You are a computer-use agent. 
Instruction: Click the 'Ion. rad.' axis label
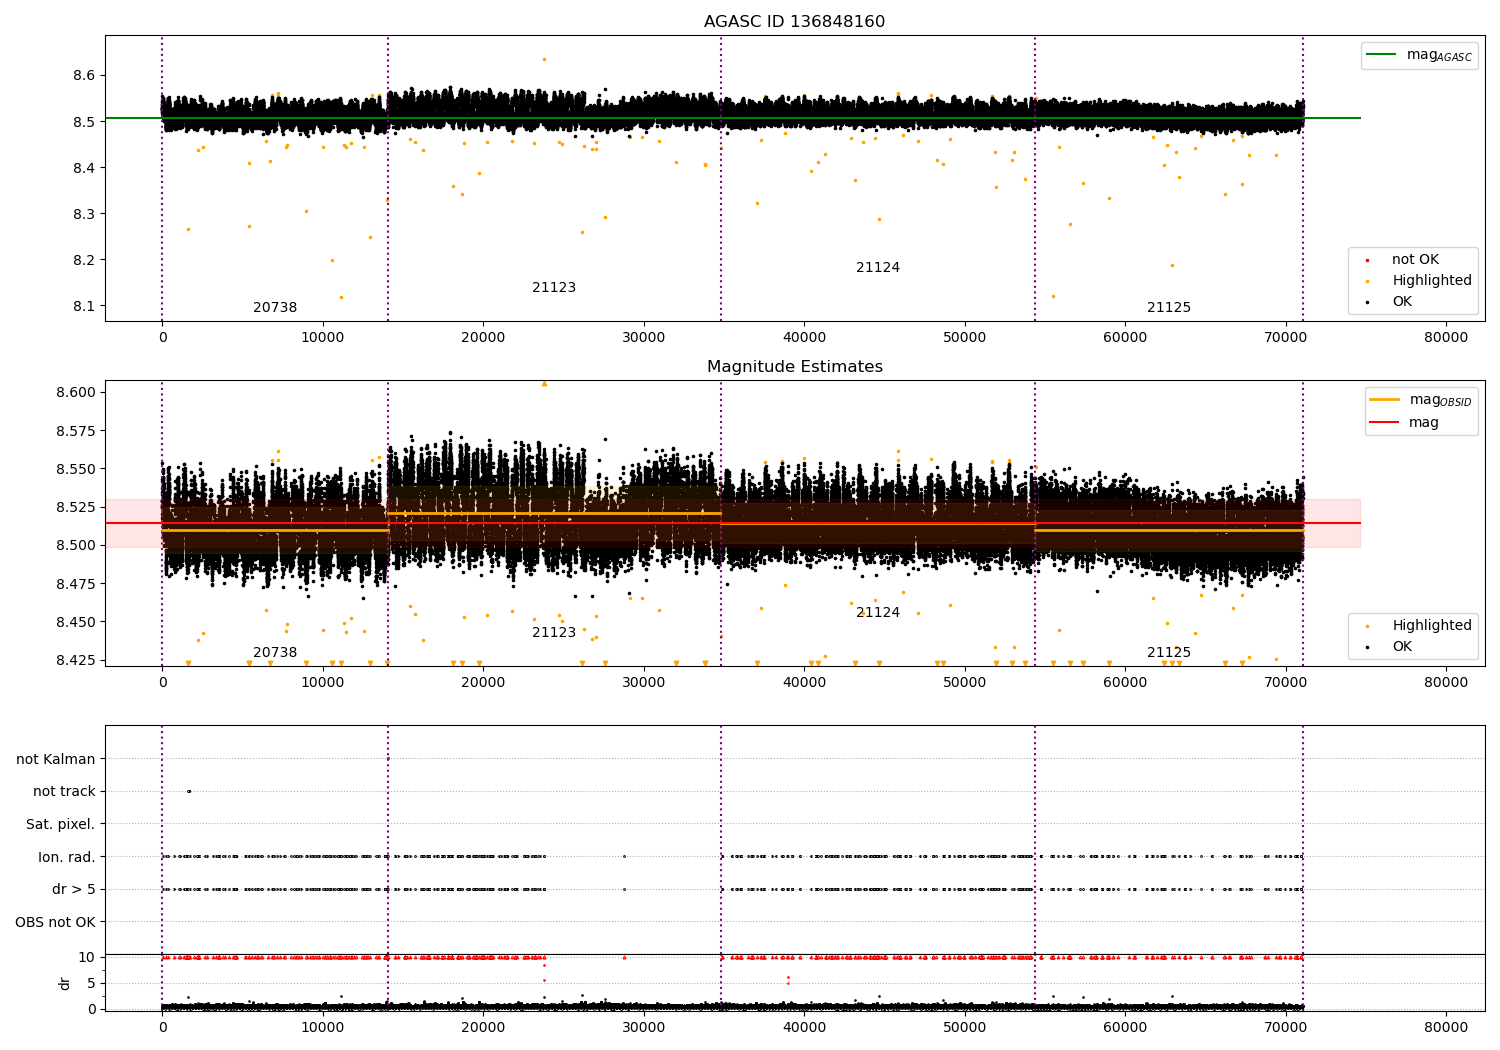67,857
